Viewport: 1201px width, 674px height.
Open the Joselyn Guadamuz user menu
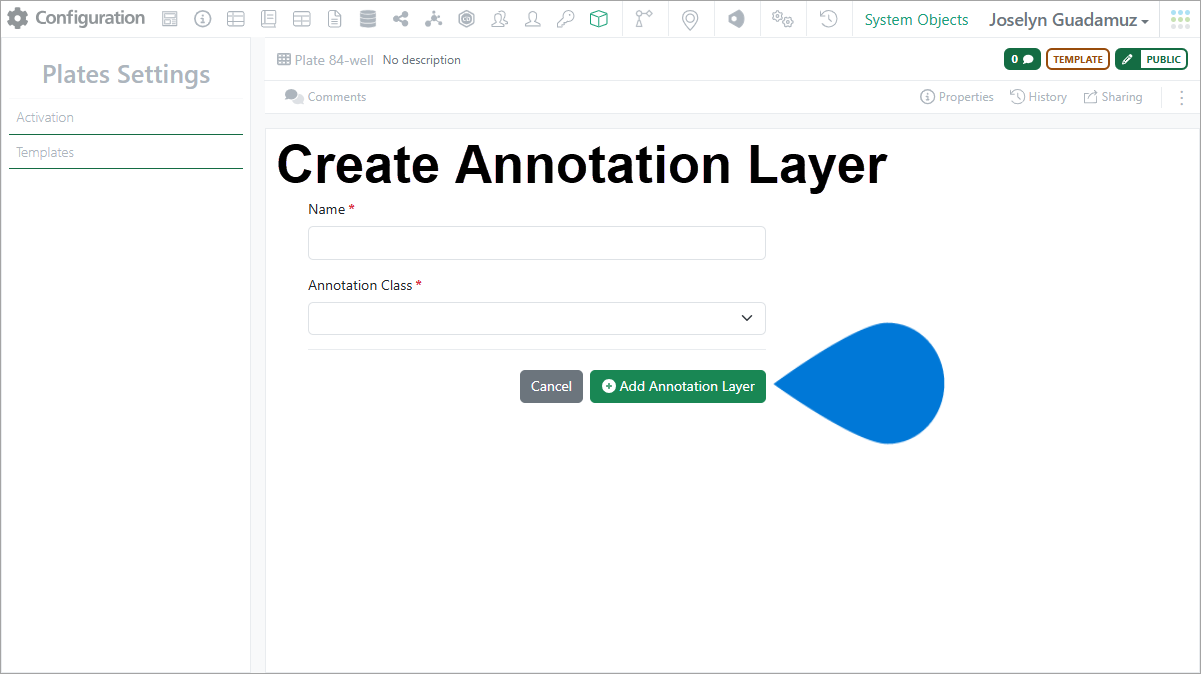1068,20
